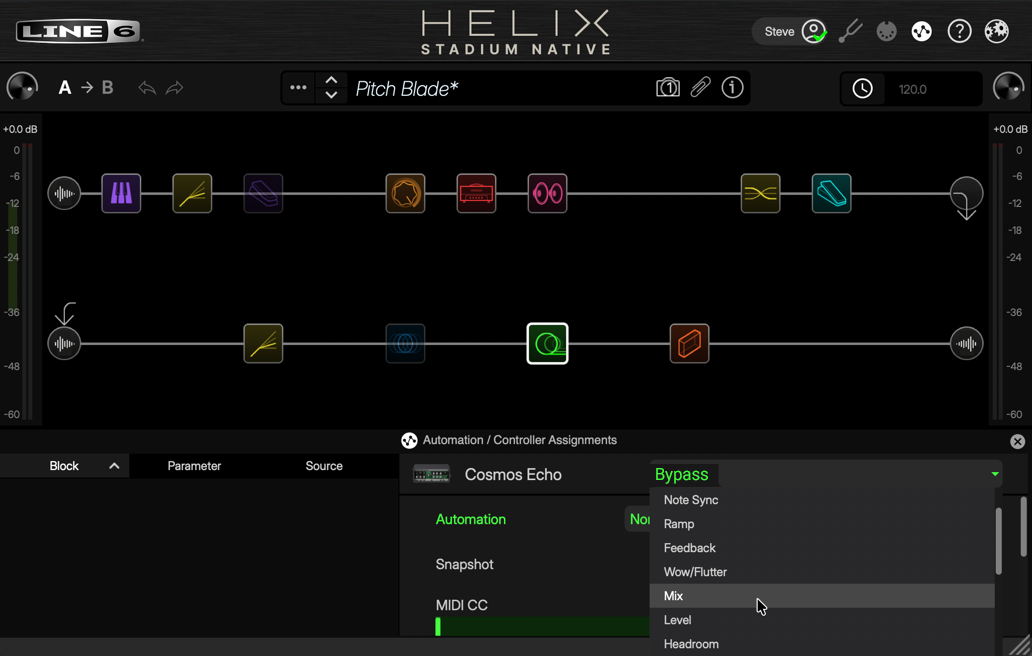Click the A compare state
This screenshot has height=656, width=1032.
pyautogui.click(x=64, y=88)
